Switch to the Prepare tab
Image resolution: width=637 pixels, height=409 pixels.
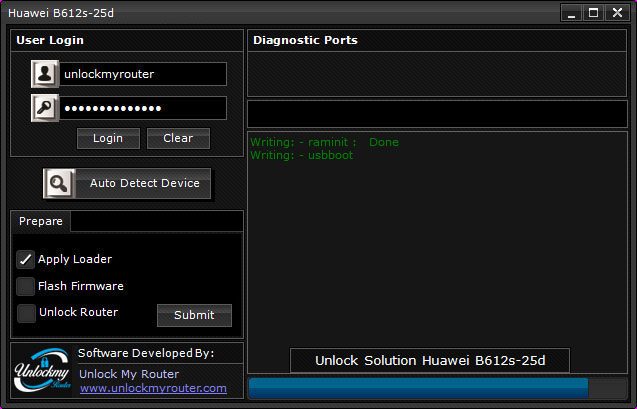click(41, 221)
